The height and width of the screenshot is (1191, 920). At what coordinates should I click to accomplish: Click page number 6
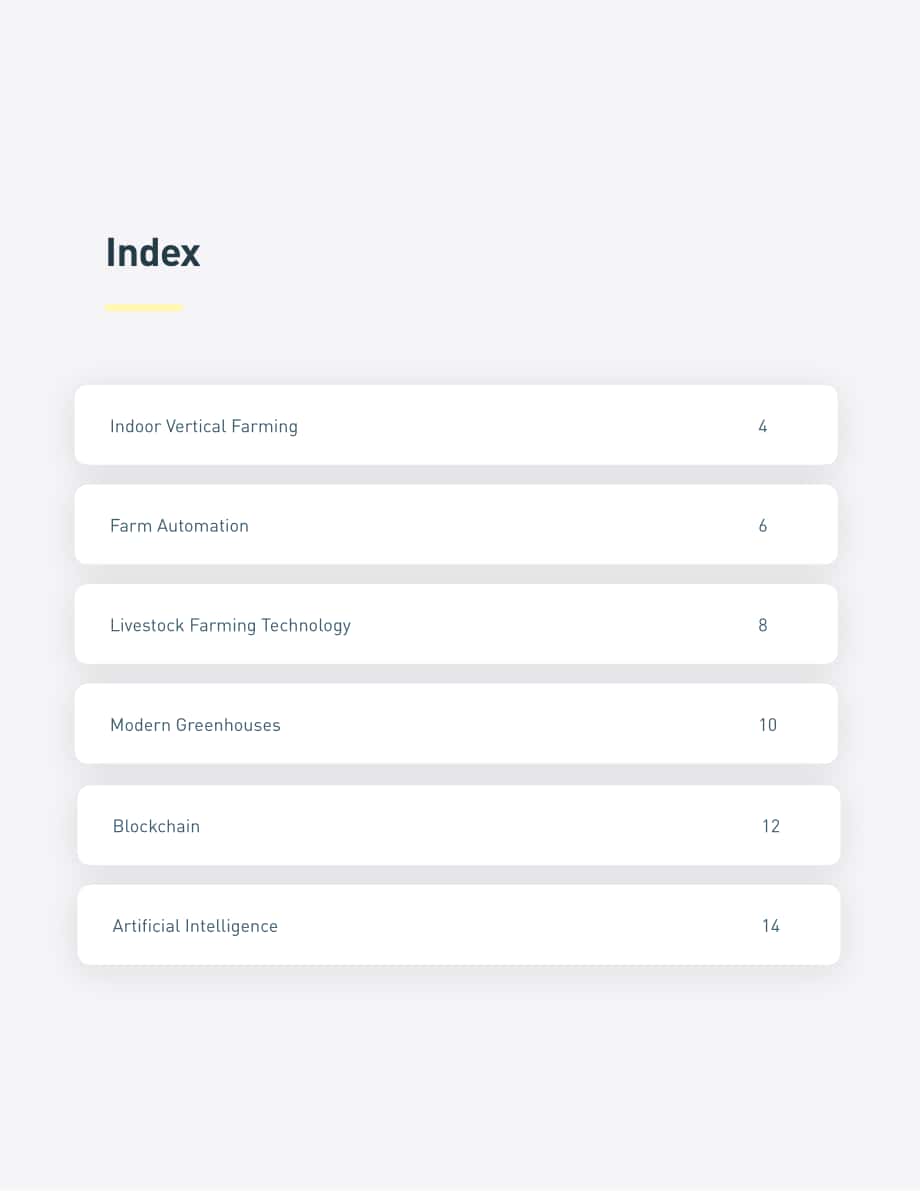click(763, 526)
